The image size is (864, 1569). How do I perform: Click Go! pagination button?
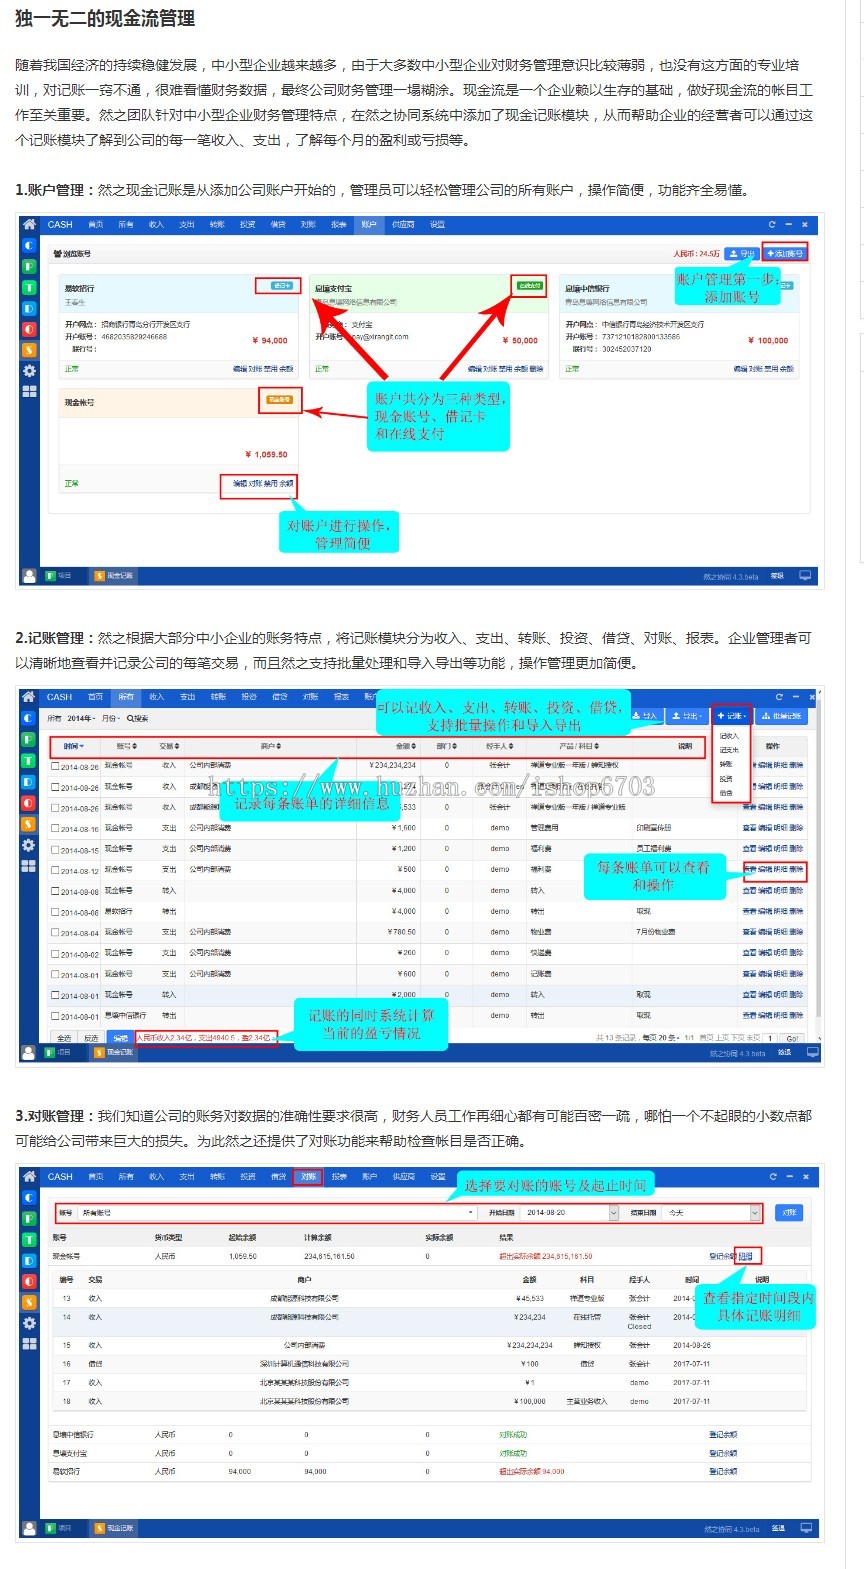(x=791, y=1038)
